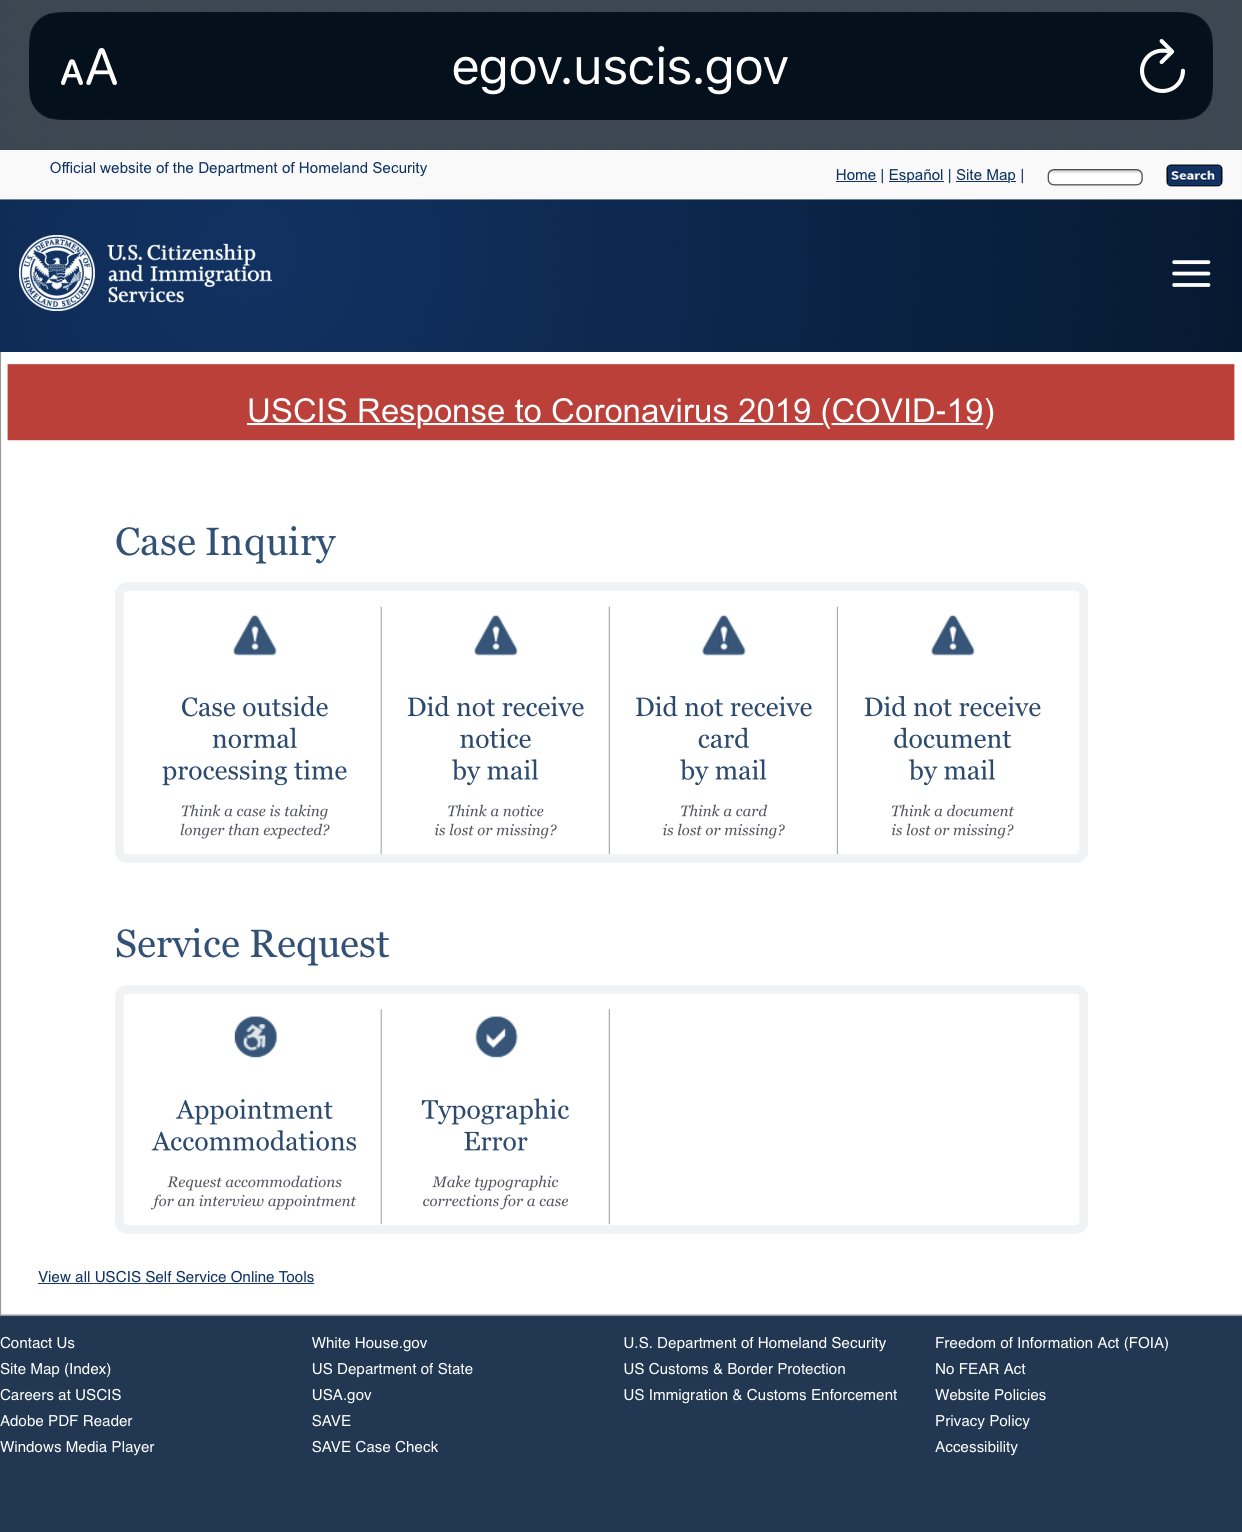Viewport: 1242px width, 1532px height.
Task: Switch to Español
Action: (x=916, y=175)
